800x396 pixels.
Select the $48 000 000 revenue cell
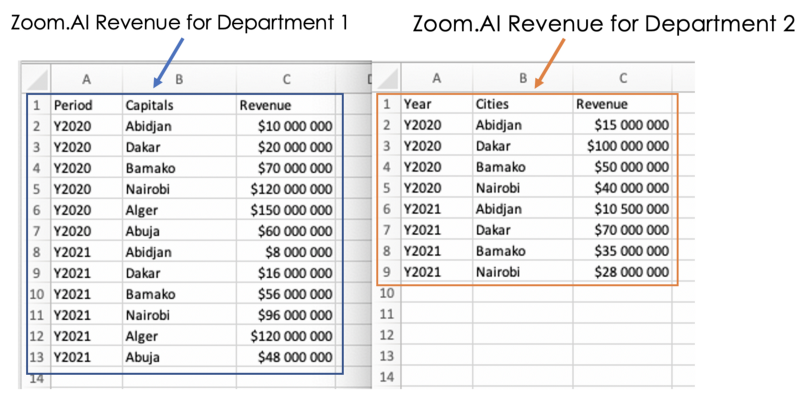(286, 357)
